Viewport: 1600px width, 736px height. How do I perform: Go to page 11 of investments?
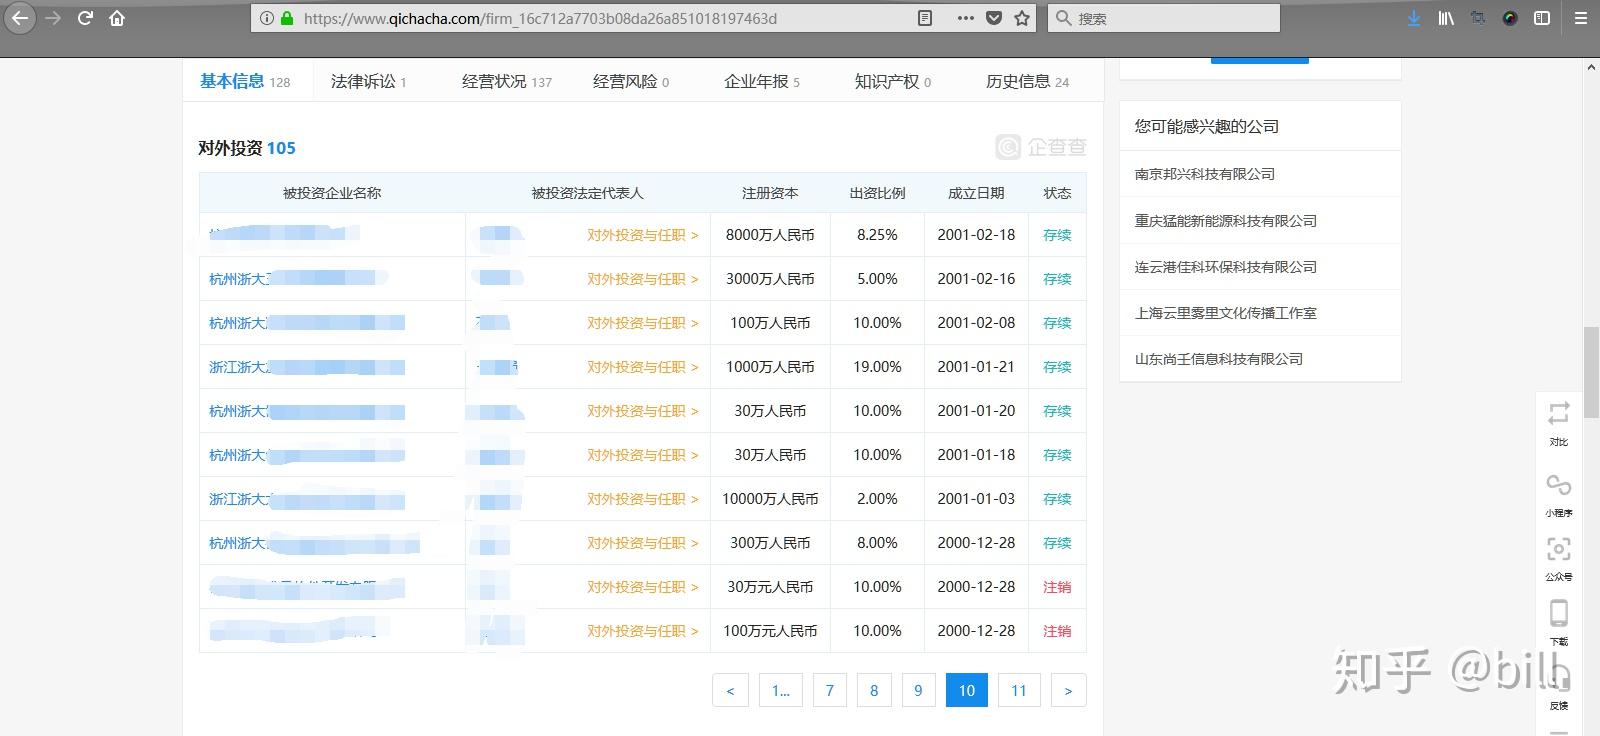pyautogui.click(x=1019, y=690)
